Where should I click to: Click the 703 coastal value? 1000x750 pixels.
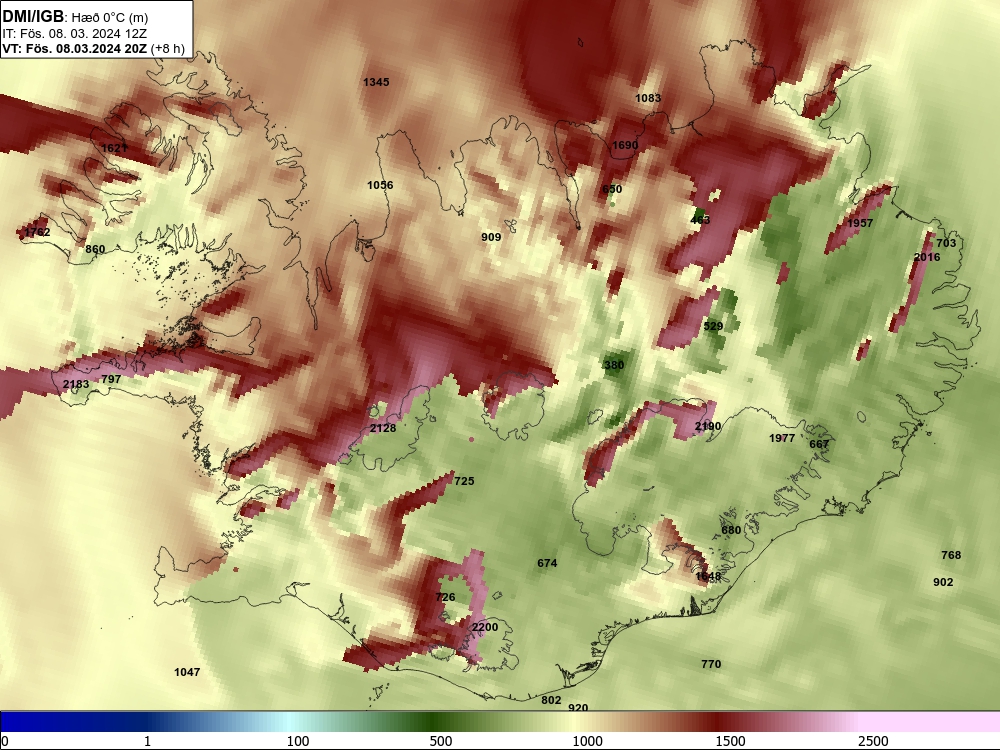click(946, 243)
